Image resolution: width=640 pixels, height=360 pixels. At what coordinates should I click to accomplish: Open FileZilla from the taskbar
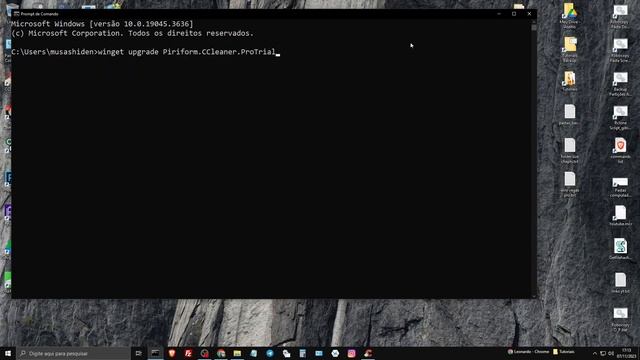188,353
